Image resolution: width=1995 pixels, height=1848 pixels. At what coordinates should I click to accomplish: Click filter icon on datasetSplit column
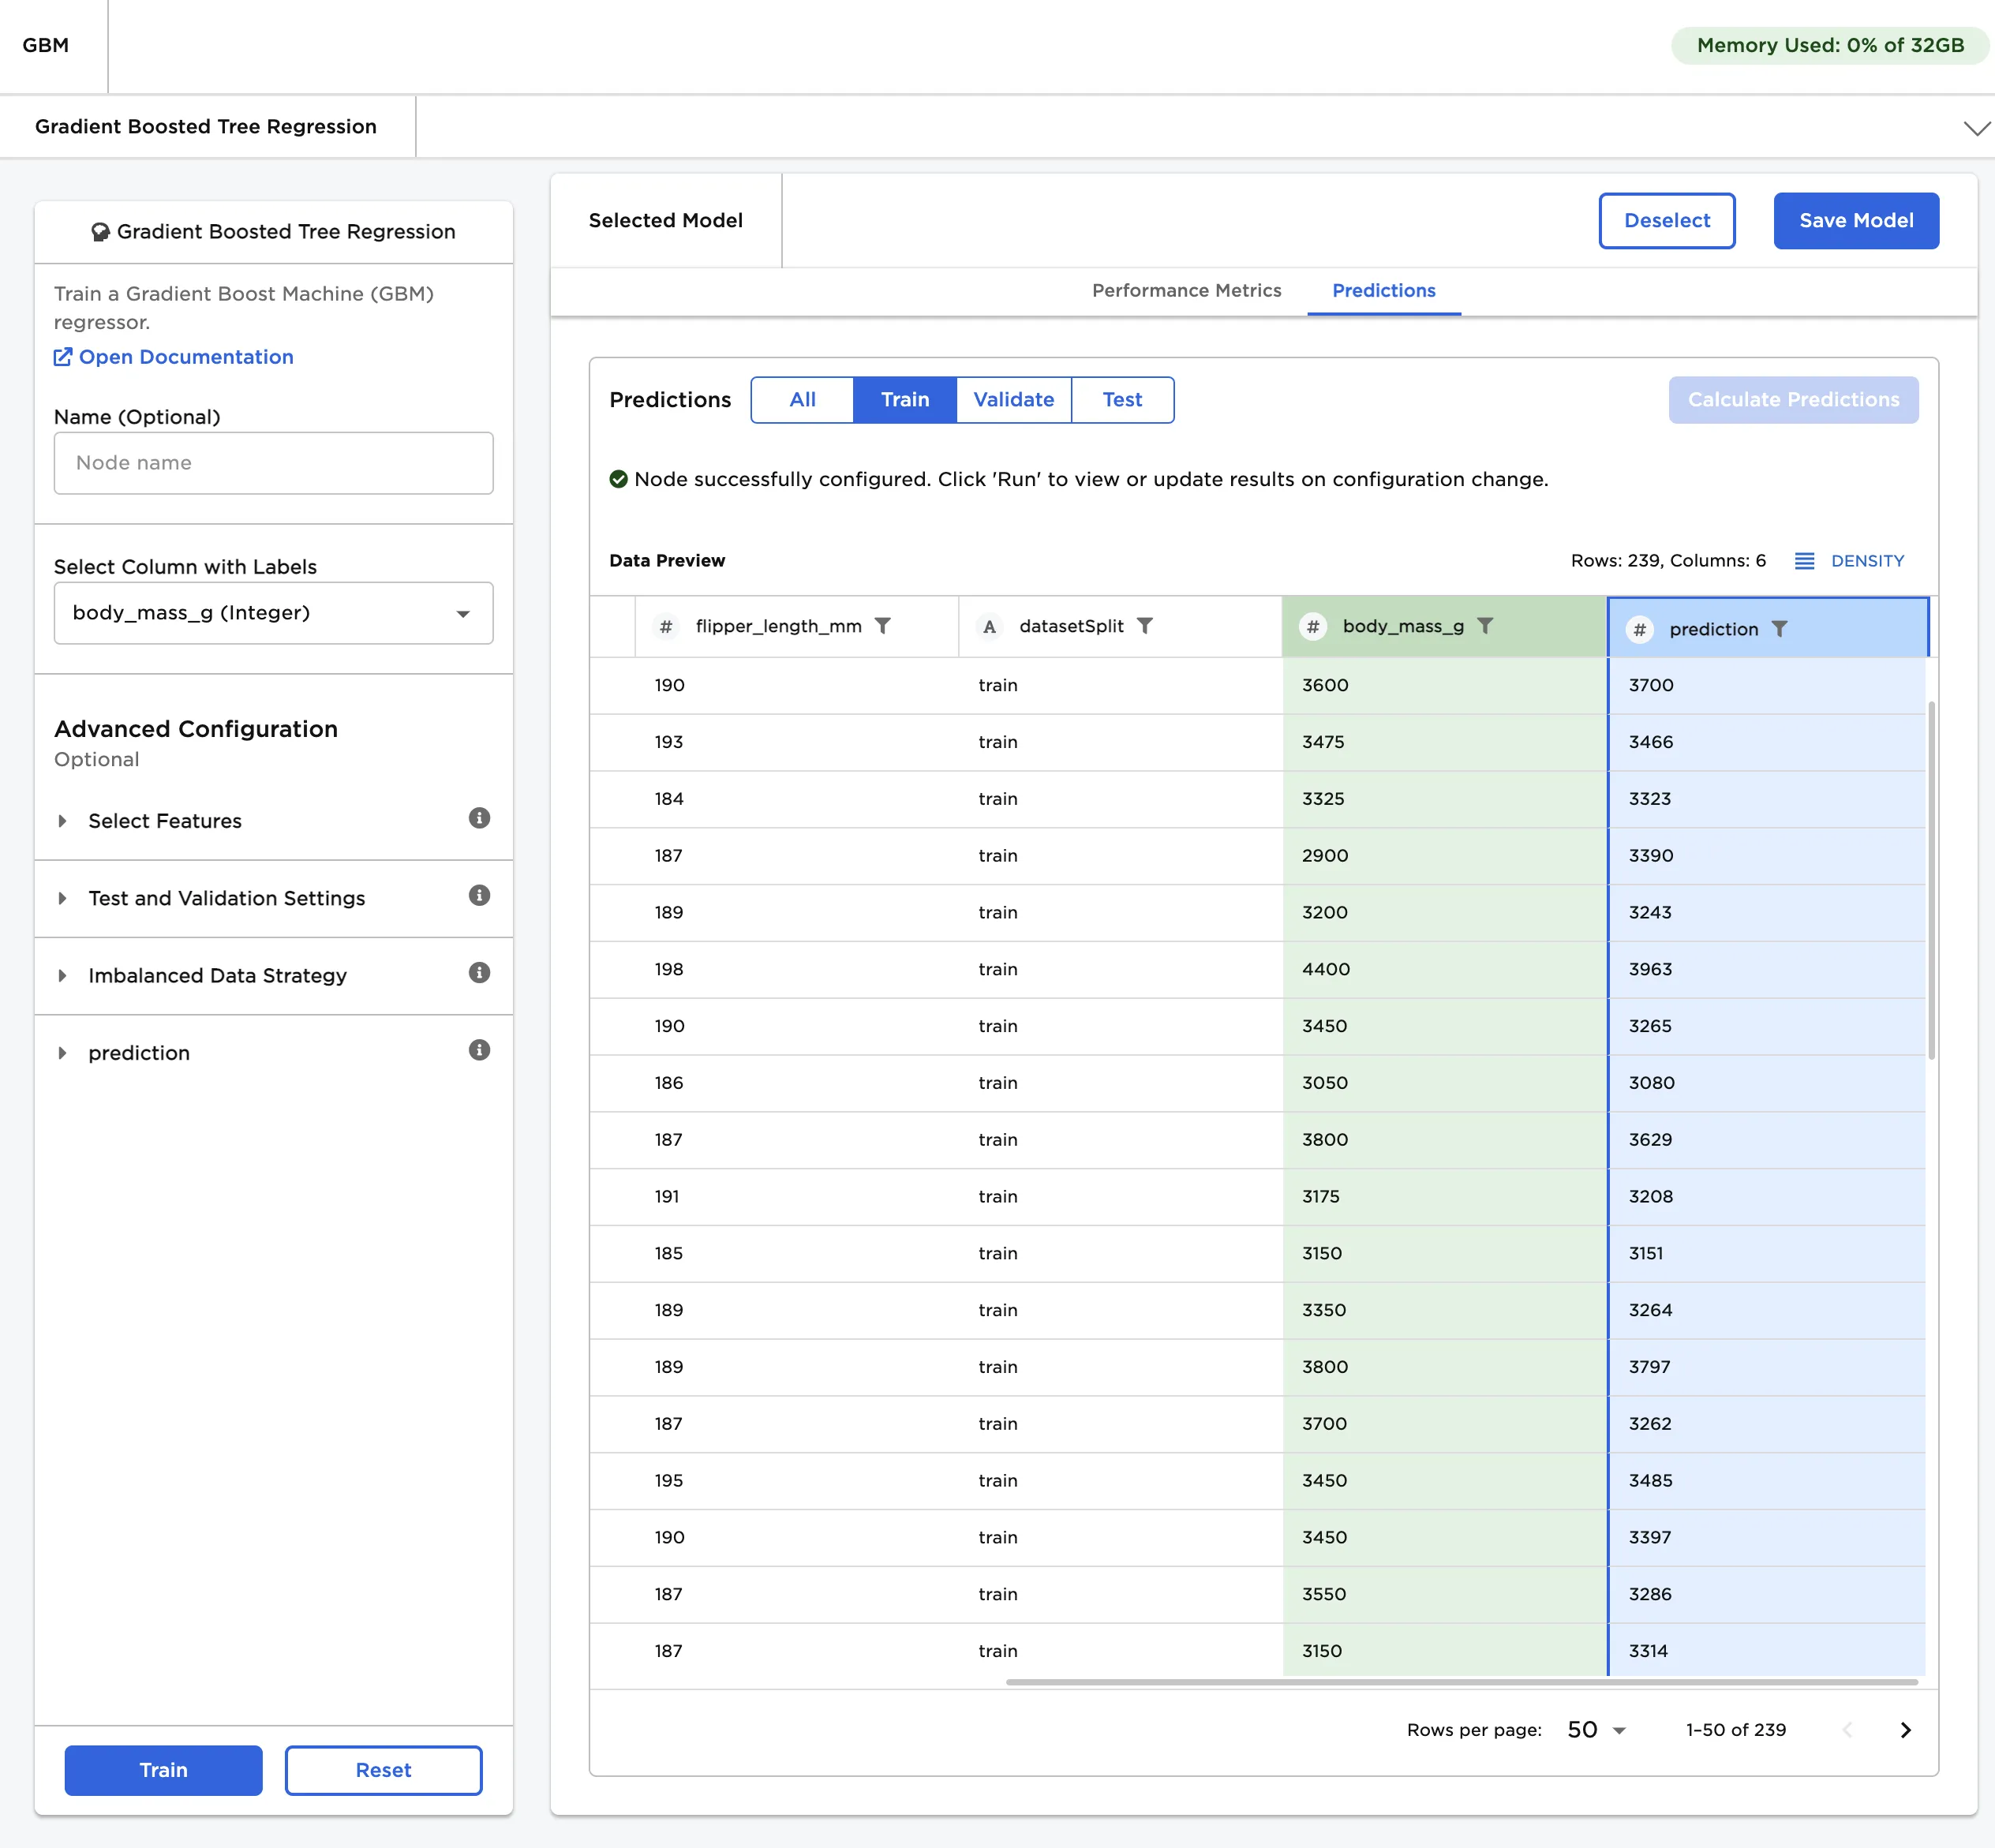coord(1145,625)
